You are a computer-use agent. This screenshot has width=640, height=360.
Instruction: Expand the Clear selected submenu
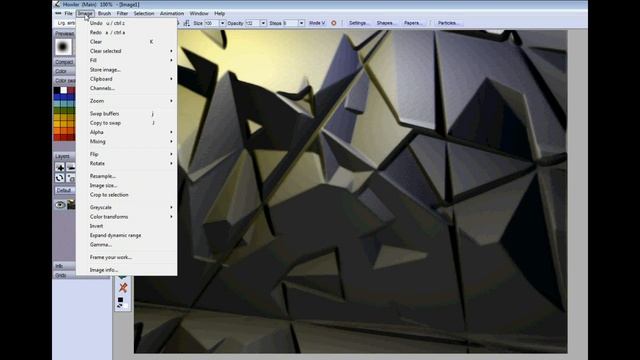coord(127,51)
